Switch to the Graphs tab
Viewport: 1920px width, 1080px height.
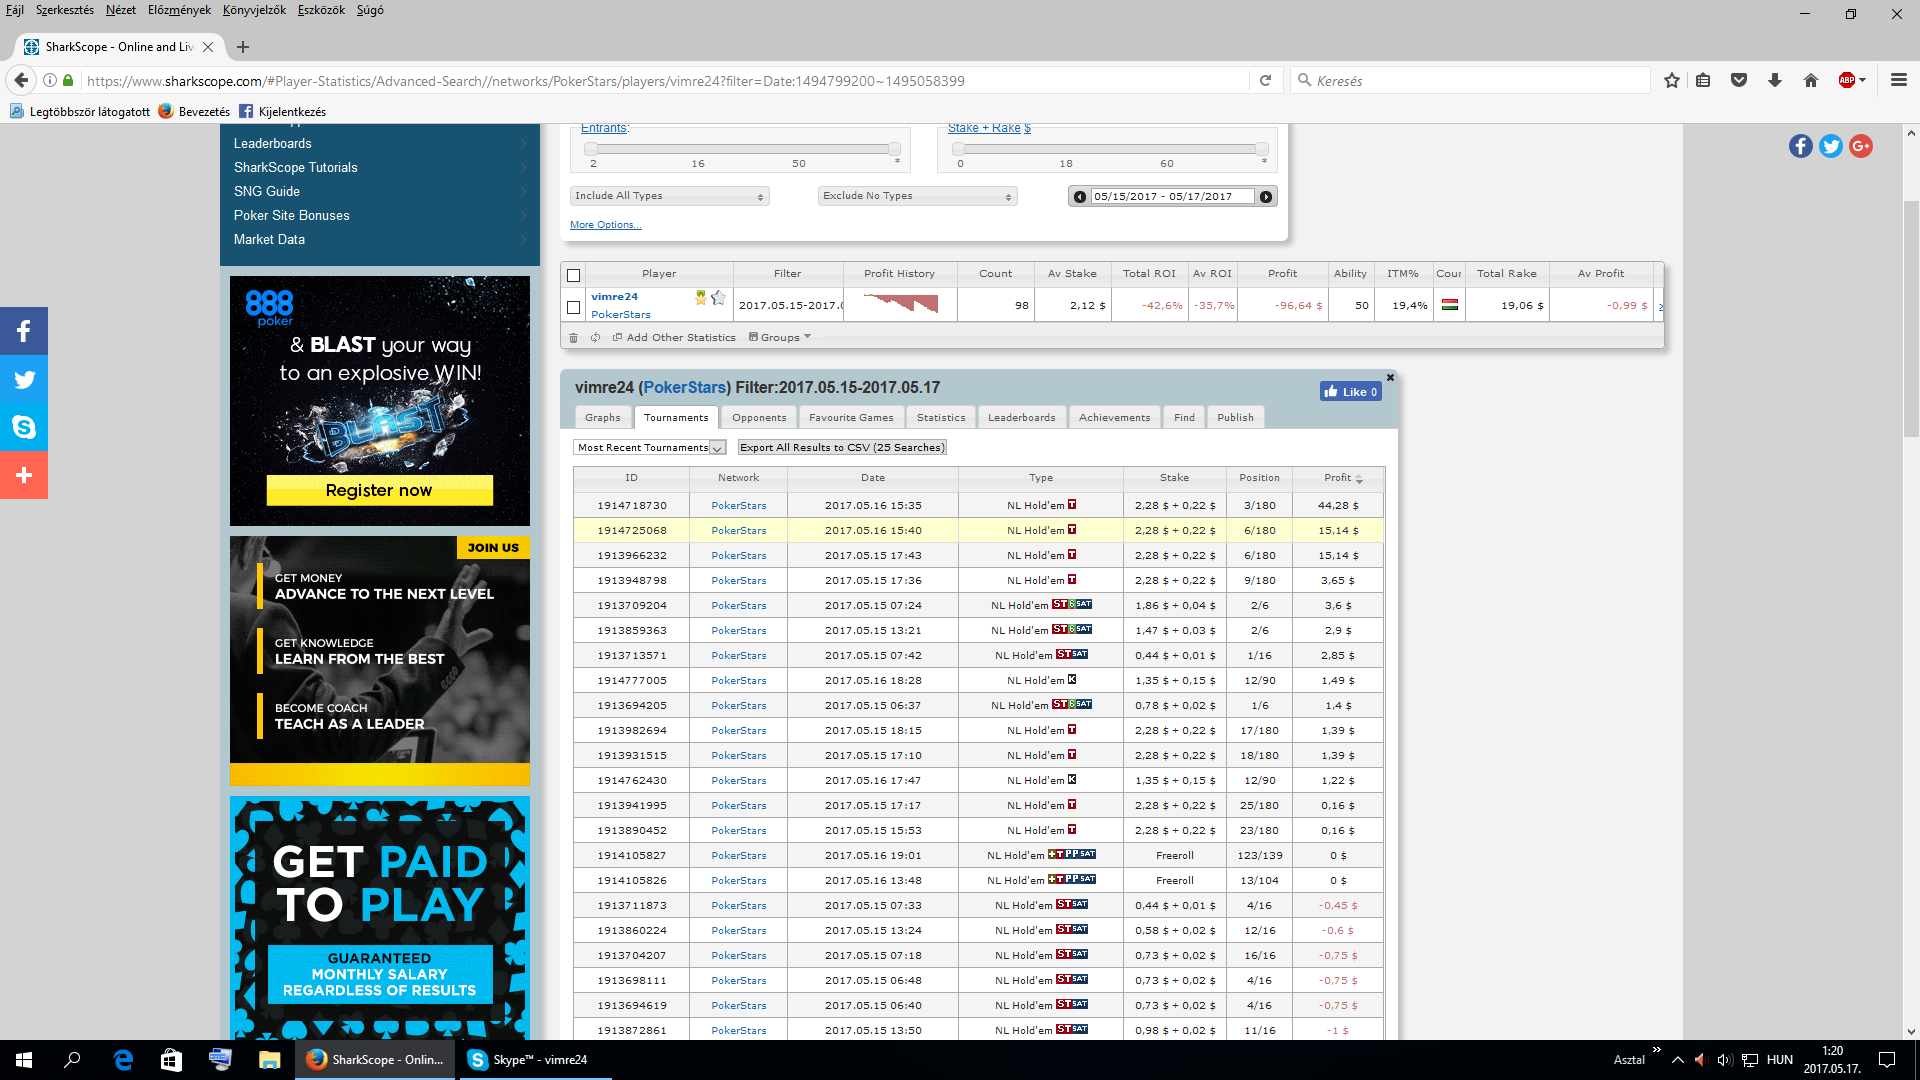point(603,418)
